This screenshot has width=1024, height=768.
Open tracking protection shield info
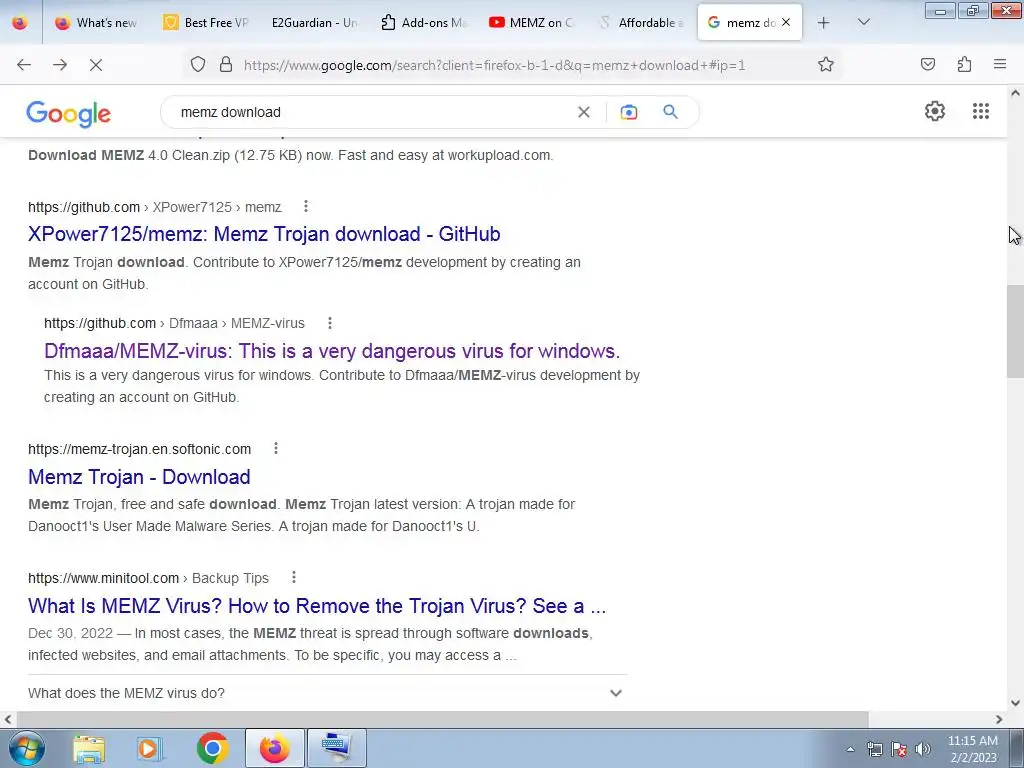click(198, 64)
